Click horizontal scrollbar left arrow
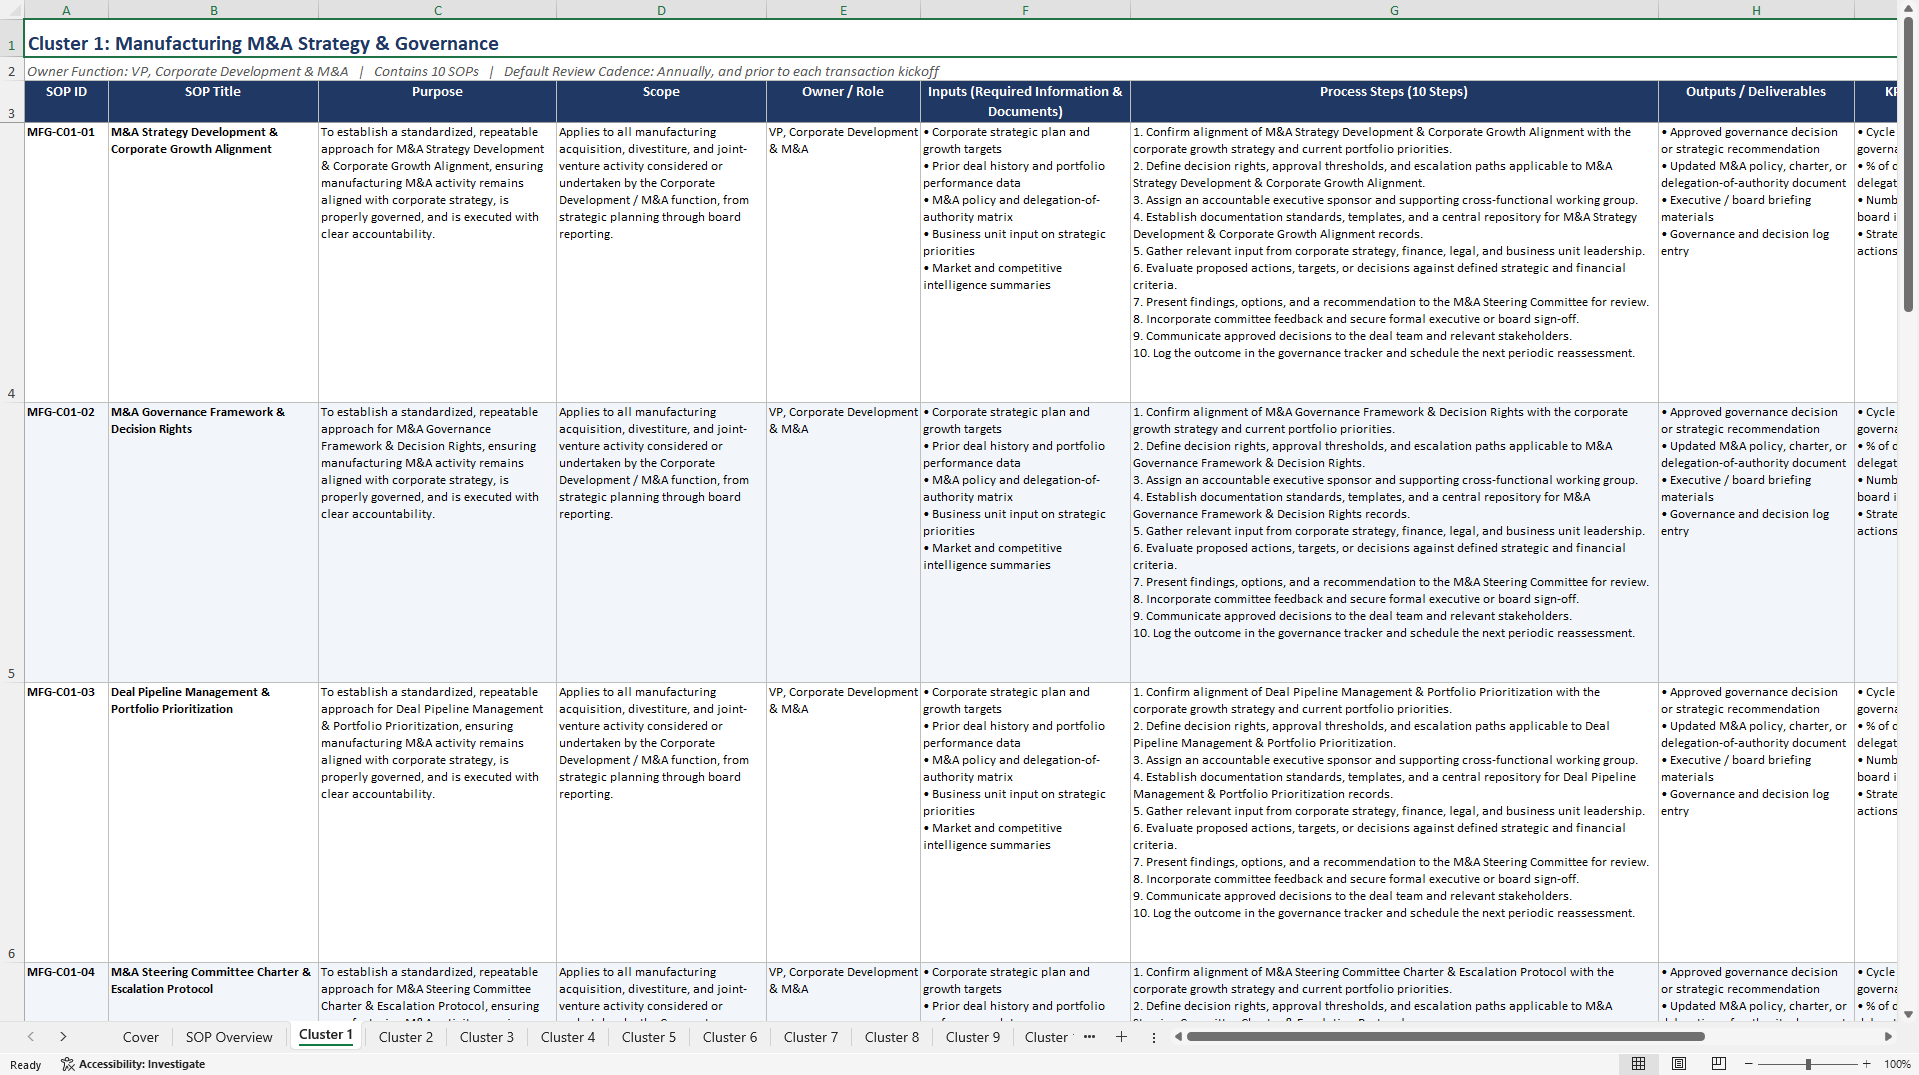Screen dimensions: 1919x1075 tap(1178, 1037)
